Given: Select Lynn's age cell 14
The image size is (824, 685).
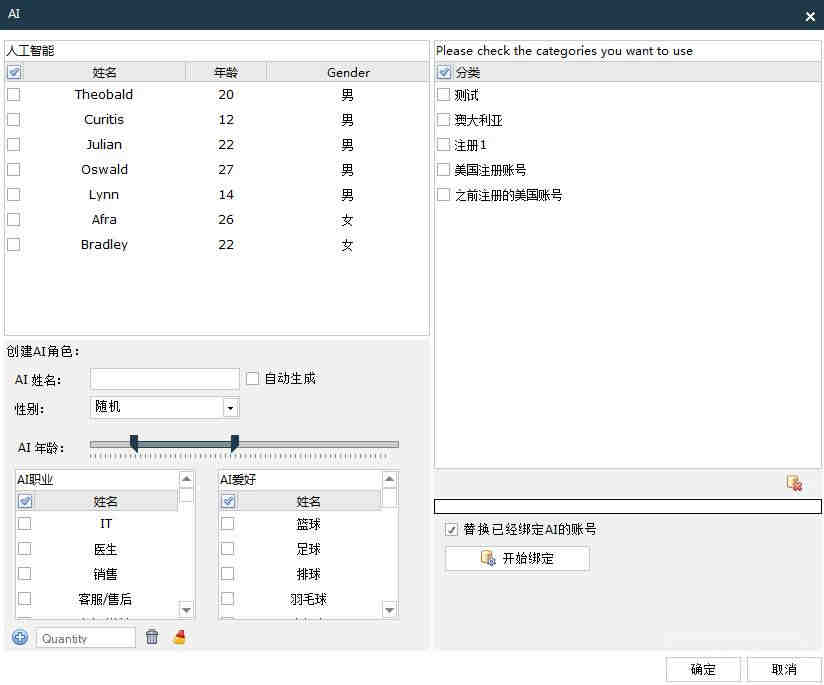Looking at the screenshot, I should (226, 195).
